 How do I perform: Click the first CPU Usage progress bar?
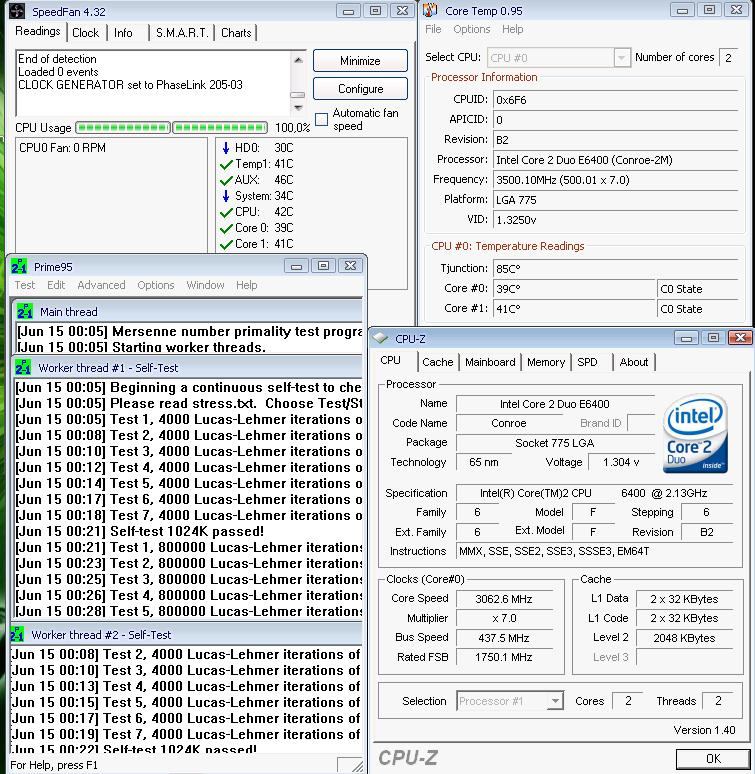pyautogui.click(x=122, y=127)
